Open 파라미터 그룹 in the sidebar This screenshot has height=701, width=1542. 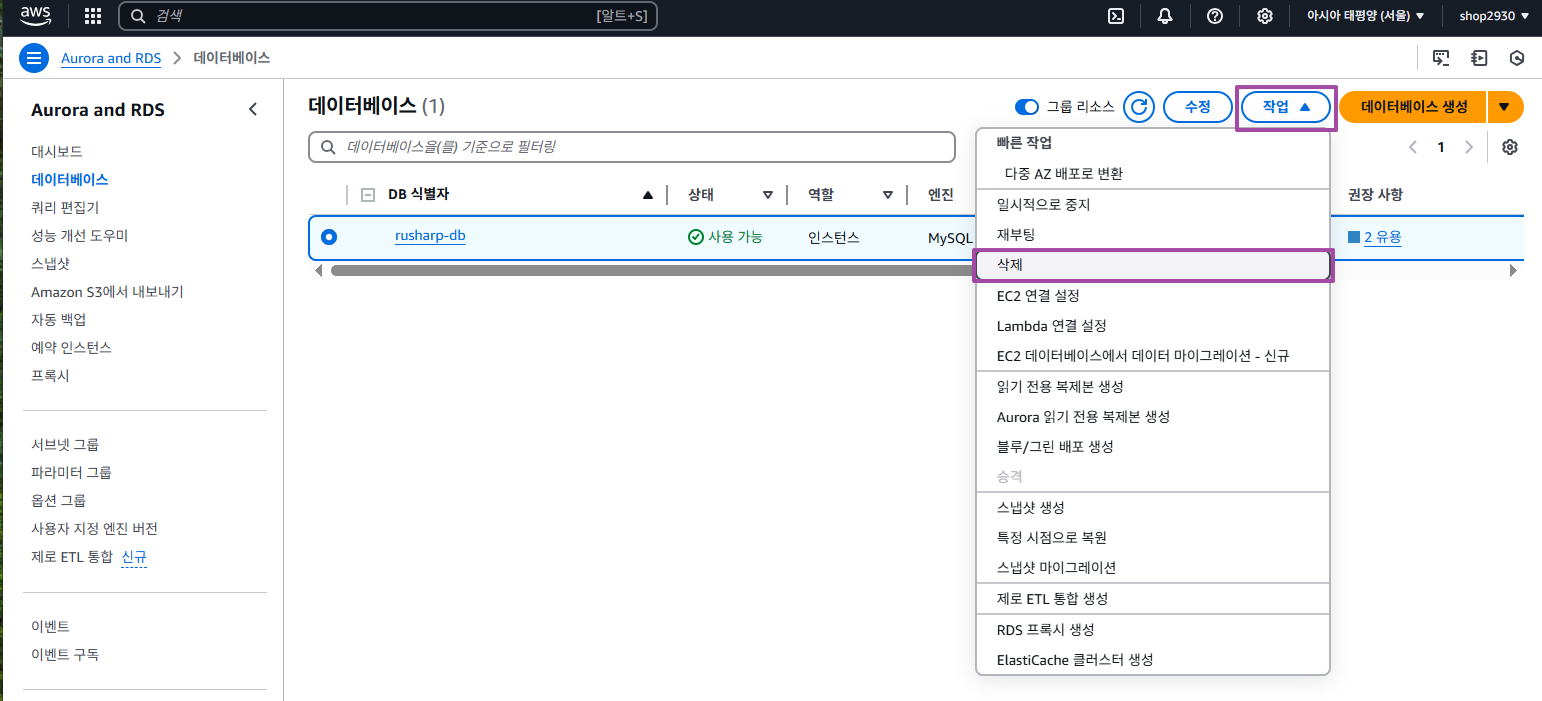click(x=71, y=472)
